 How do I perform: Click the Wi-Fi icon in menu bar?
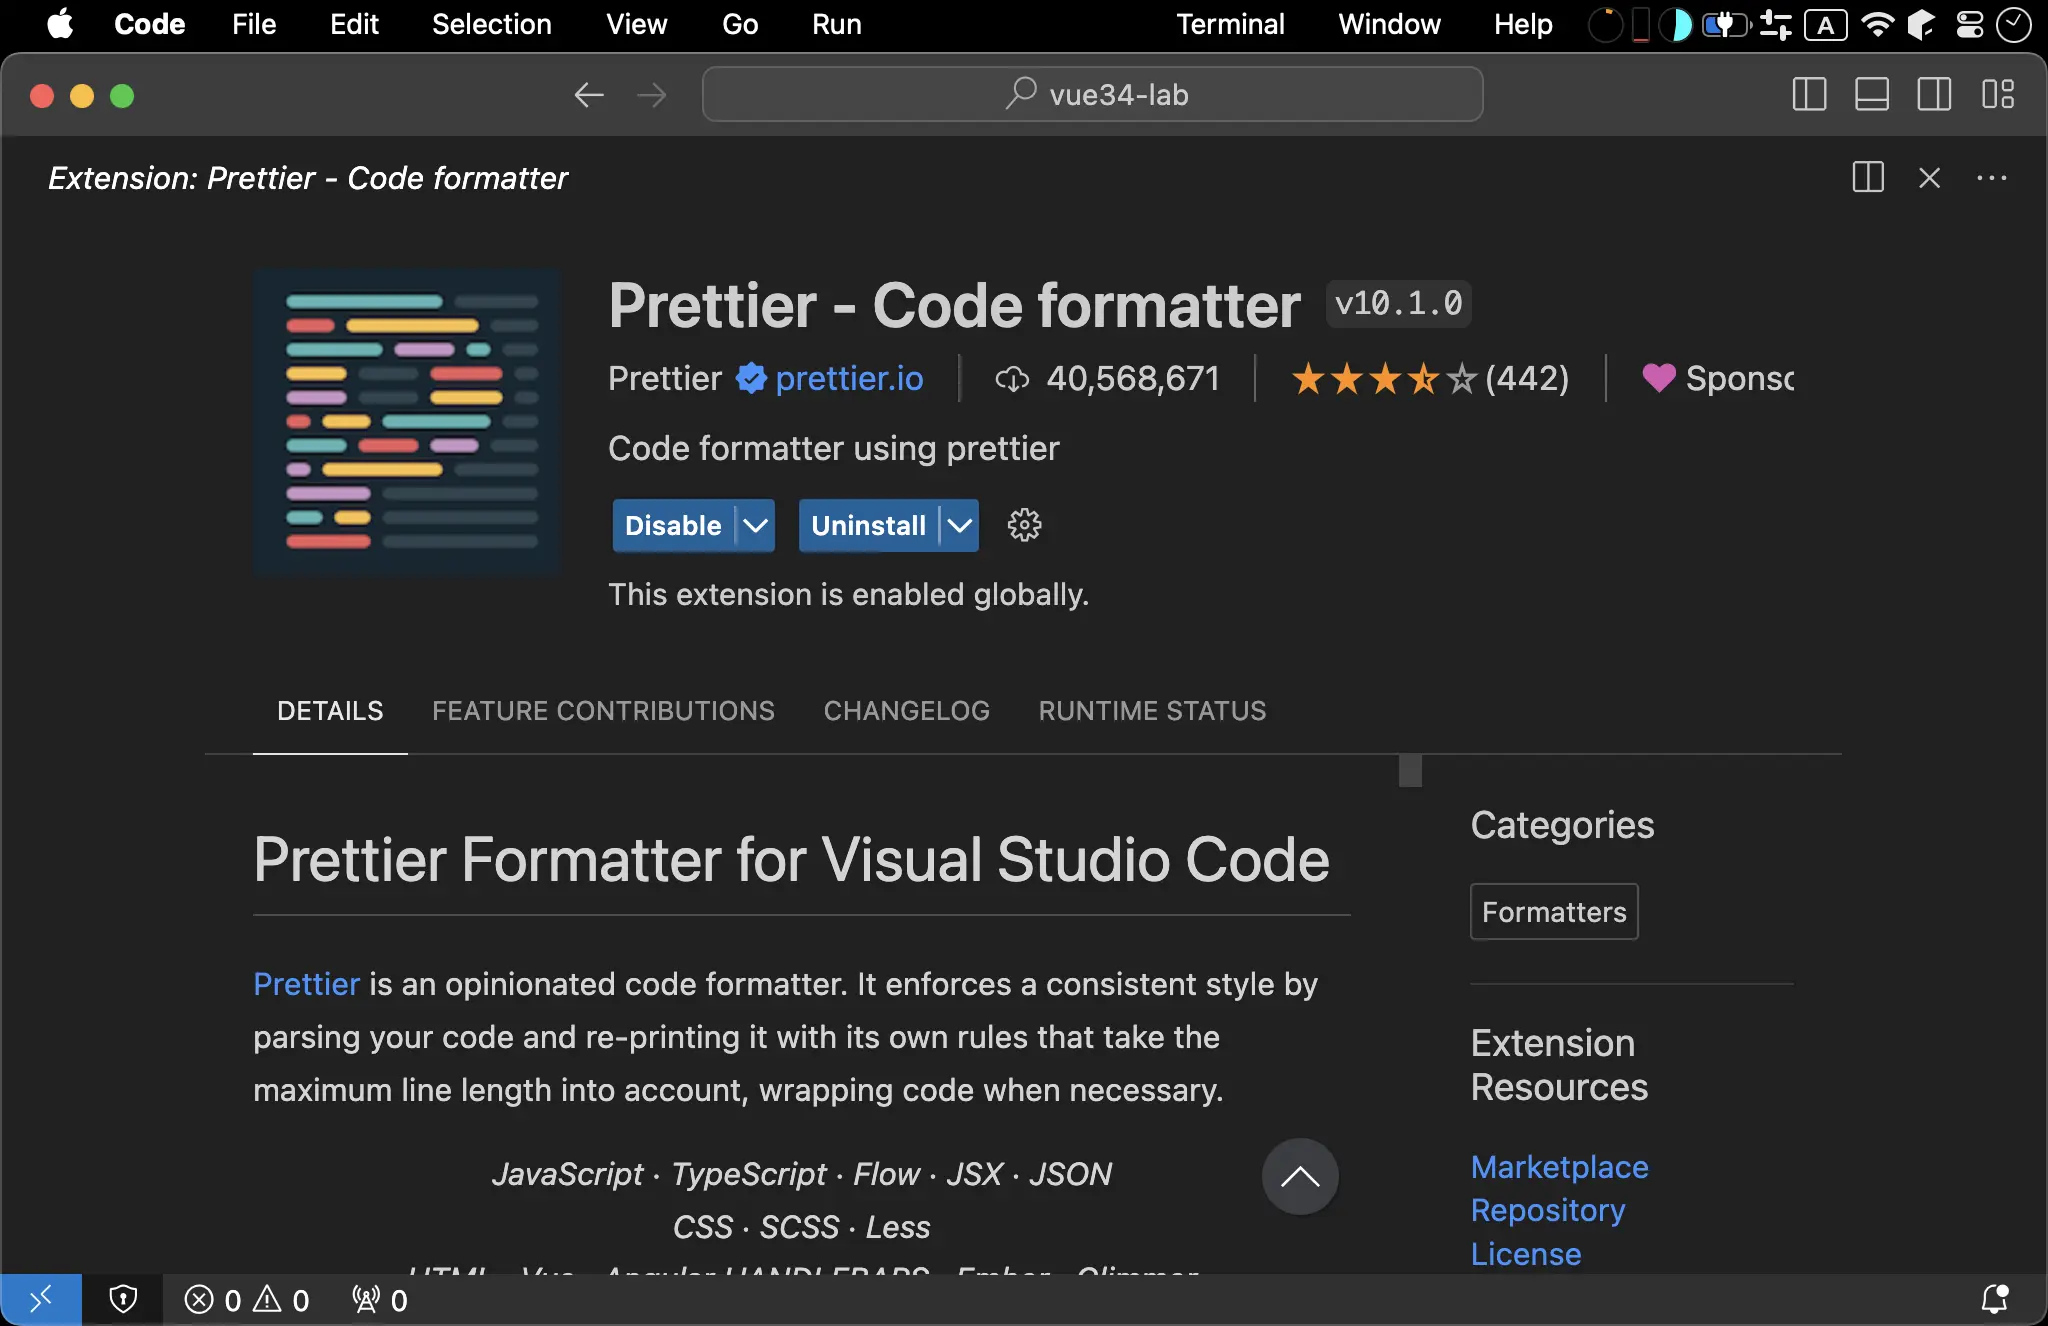pos(1877,24)
